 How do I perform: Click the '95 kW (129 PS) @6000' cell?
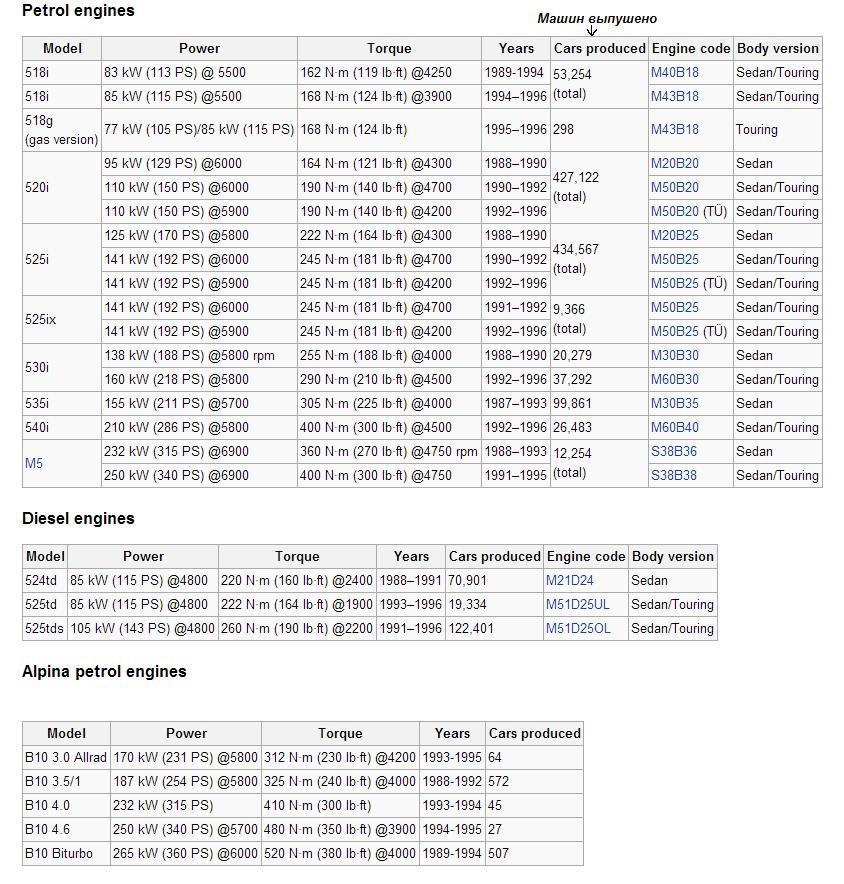click(x=199, y=163)
